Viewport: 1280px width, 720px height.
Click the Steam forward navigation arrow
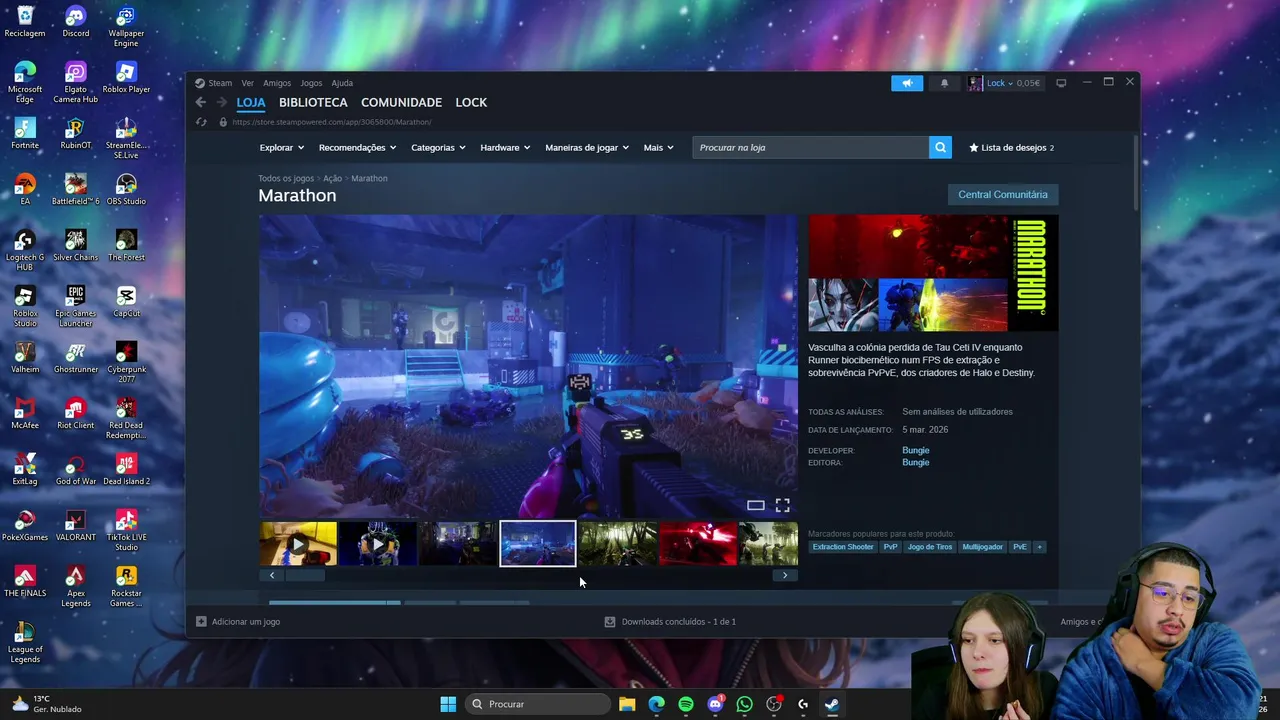pyautogui.click(x=221, y=102)
